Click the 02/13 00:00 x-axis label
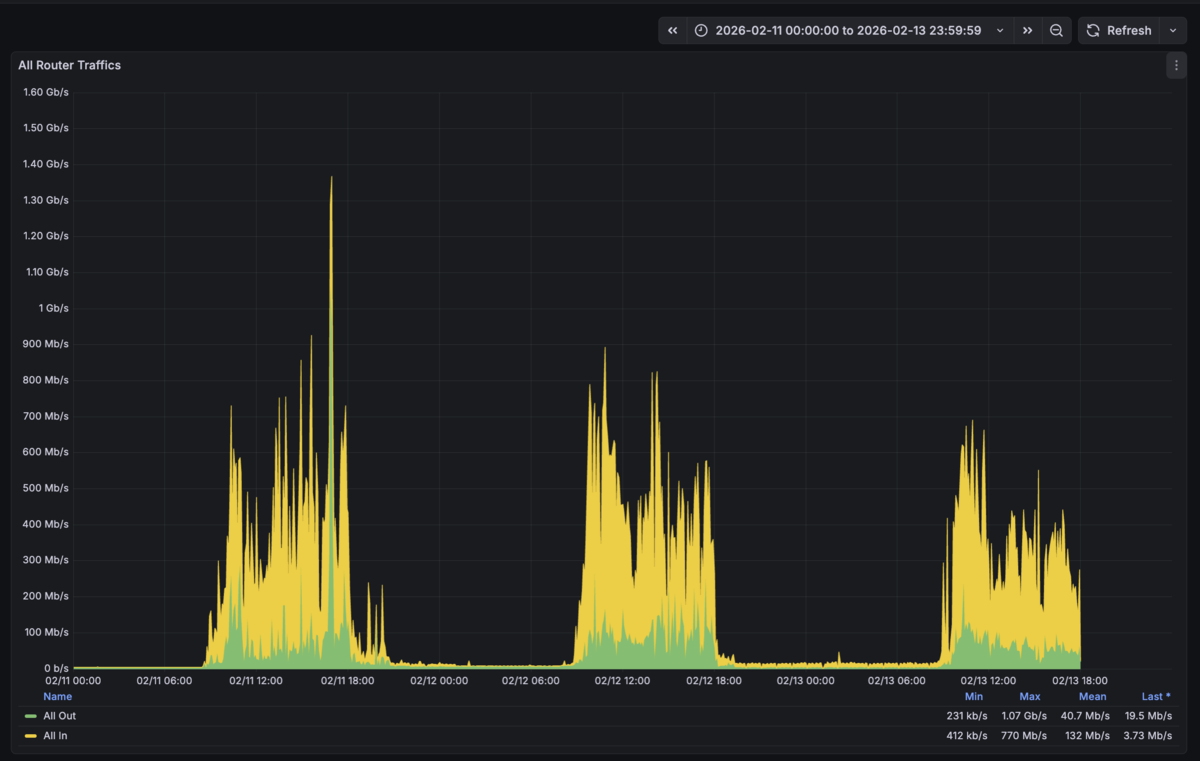 click(x=805, y=681)
